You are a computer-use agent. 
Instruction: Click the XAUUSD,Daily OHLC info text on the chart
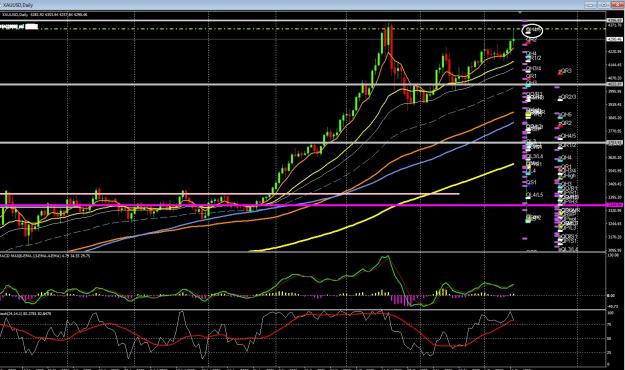(x=45, y=15)
